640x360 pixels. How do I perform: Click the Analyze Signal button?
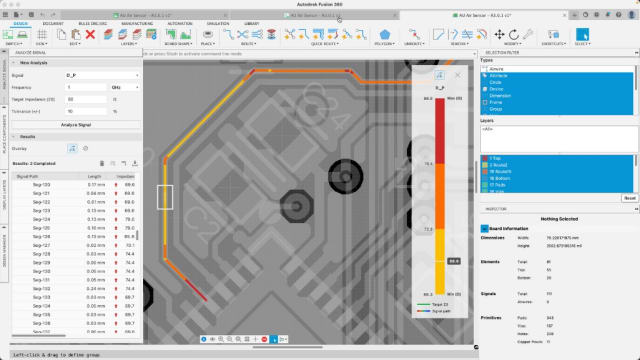[76, 125]
